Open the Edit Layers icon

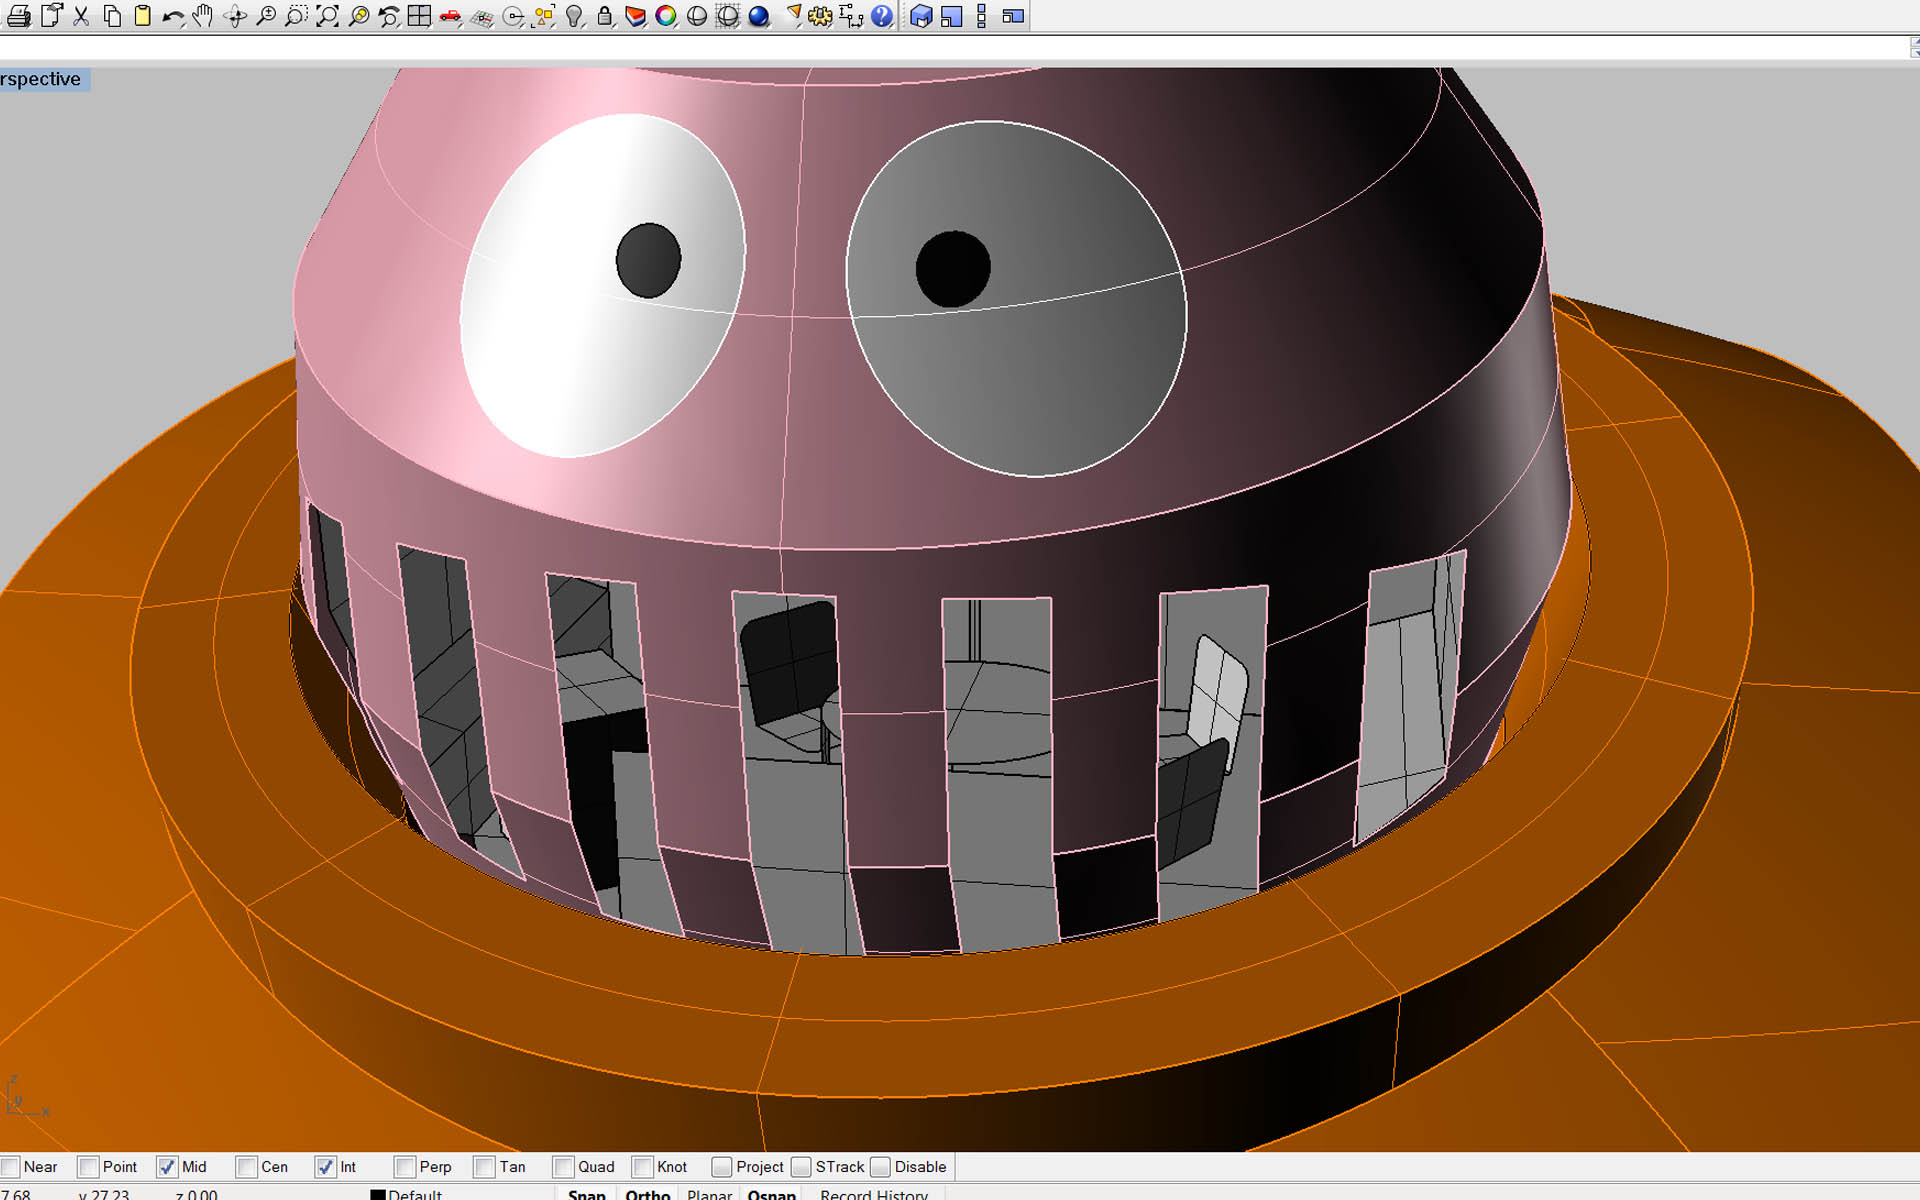[x=635, y=16]
